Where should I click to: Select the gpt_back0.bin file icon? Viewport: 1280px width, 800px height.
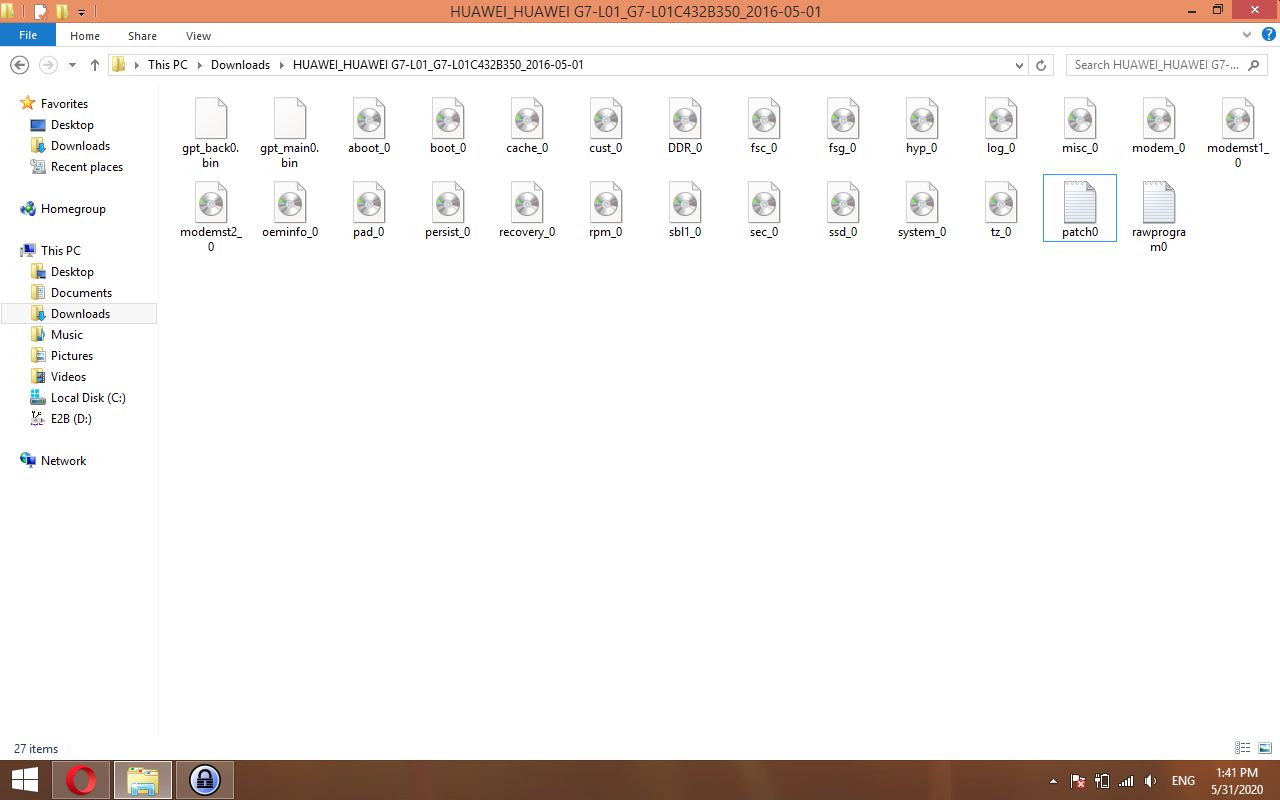tap(211, 118)
